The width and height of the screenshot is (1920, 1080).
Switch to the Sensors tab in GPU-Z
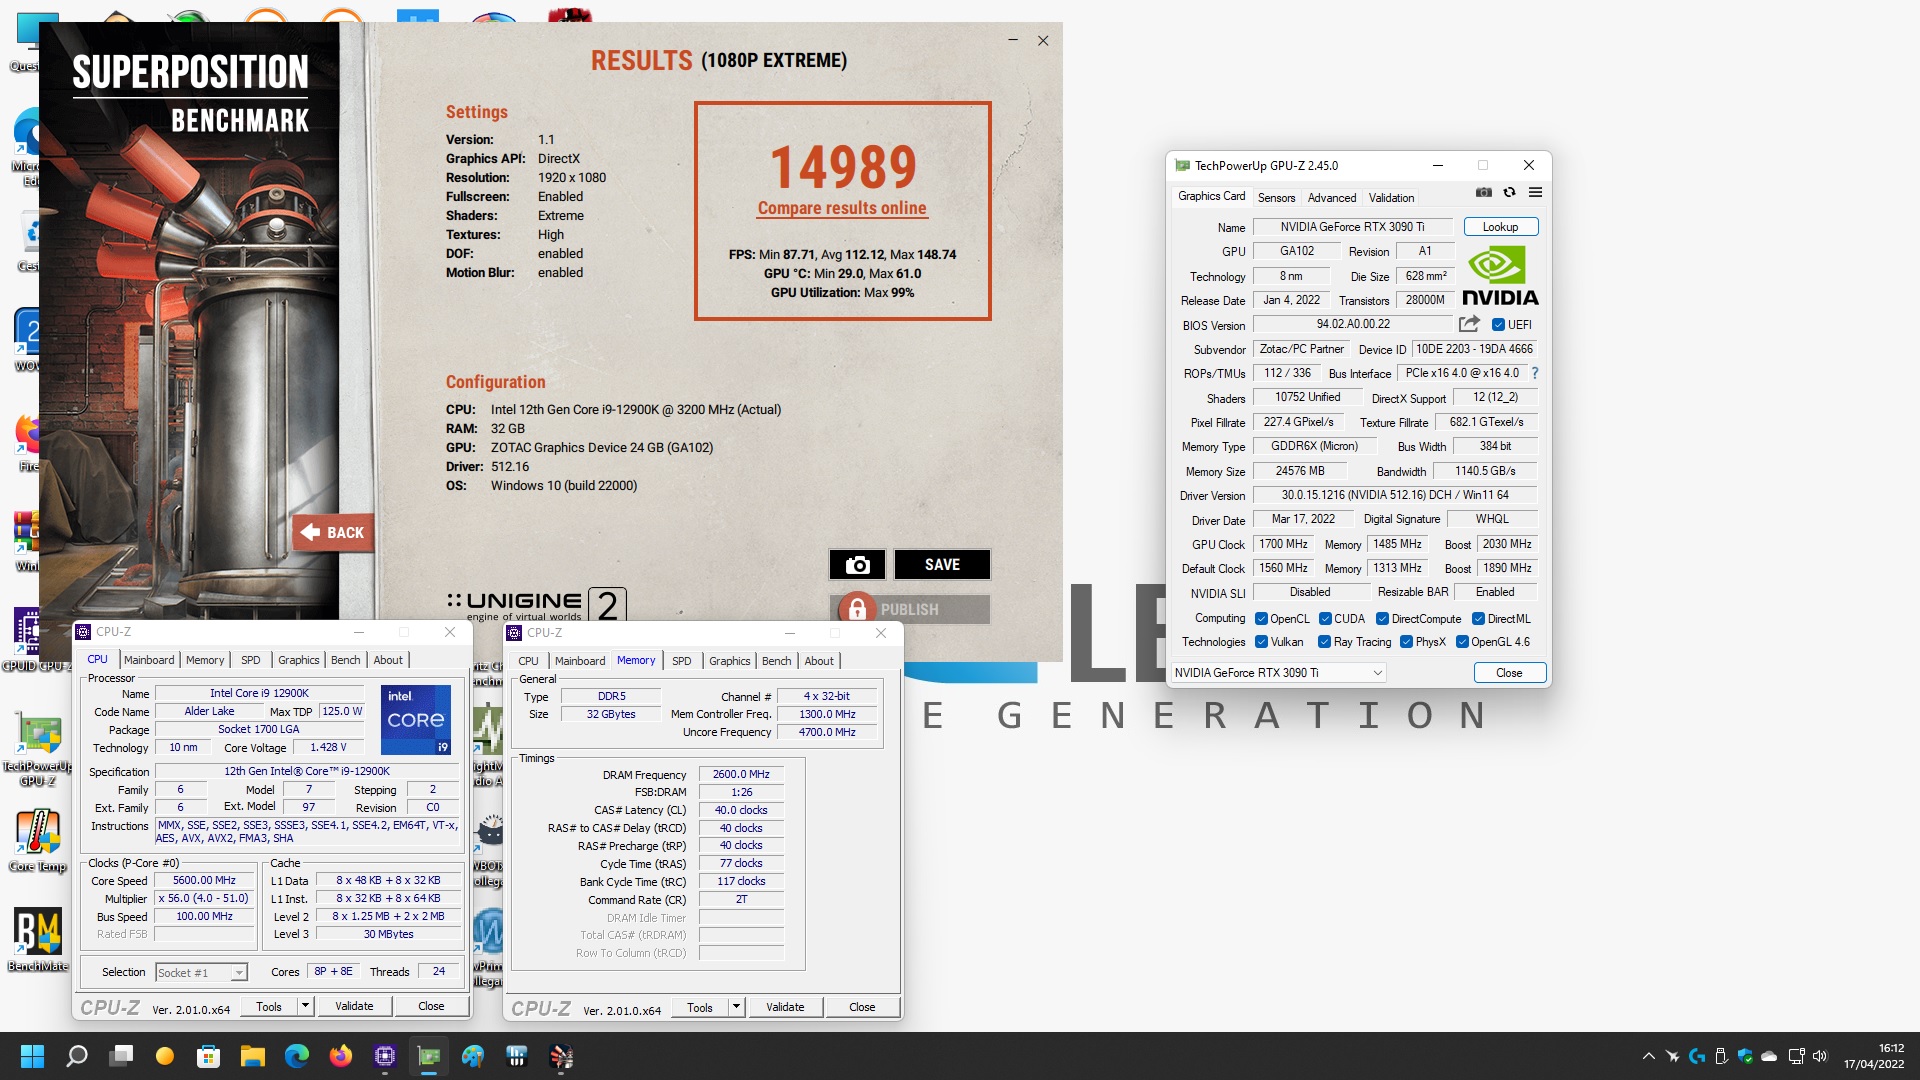[1276, 198]
